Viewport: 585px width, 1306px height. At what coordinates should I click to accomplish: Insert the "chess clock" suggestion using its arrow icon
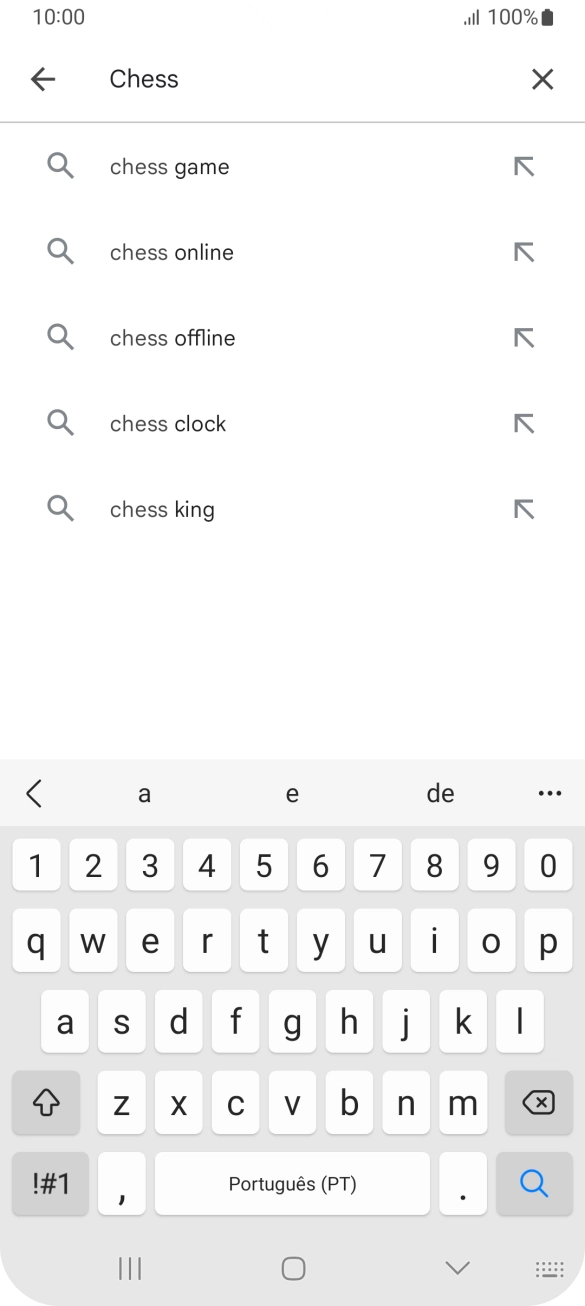coord(523,423)
